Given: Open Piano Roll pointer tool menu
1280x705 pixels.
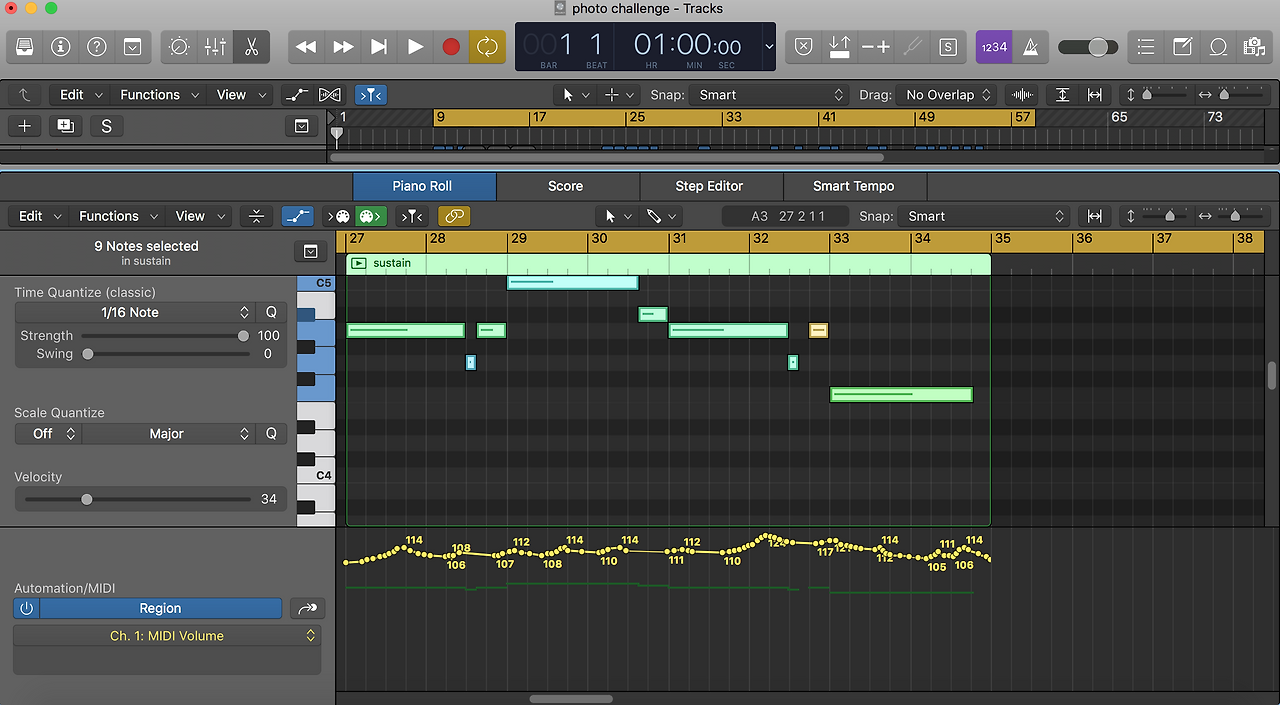Looking at the screenshot, I should pyautogui.click(x=617, y=216).
